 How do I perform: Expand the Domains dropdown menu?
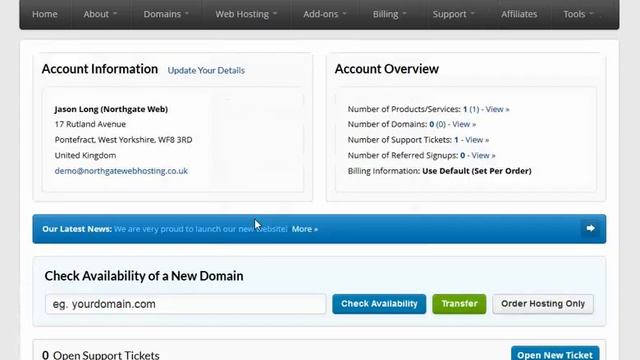coord(166,14)
